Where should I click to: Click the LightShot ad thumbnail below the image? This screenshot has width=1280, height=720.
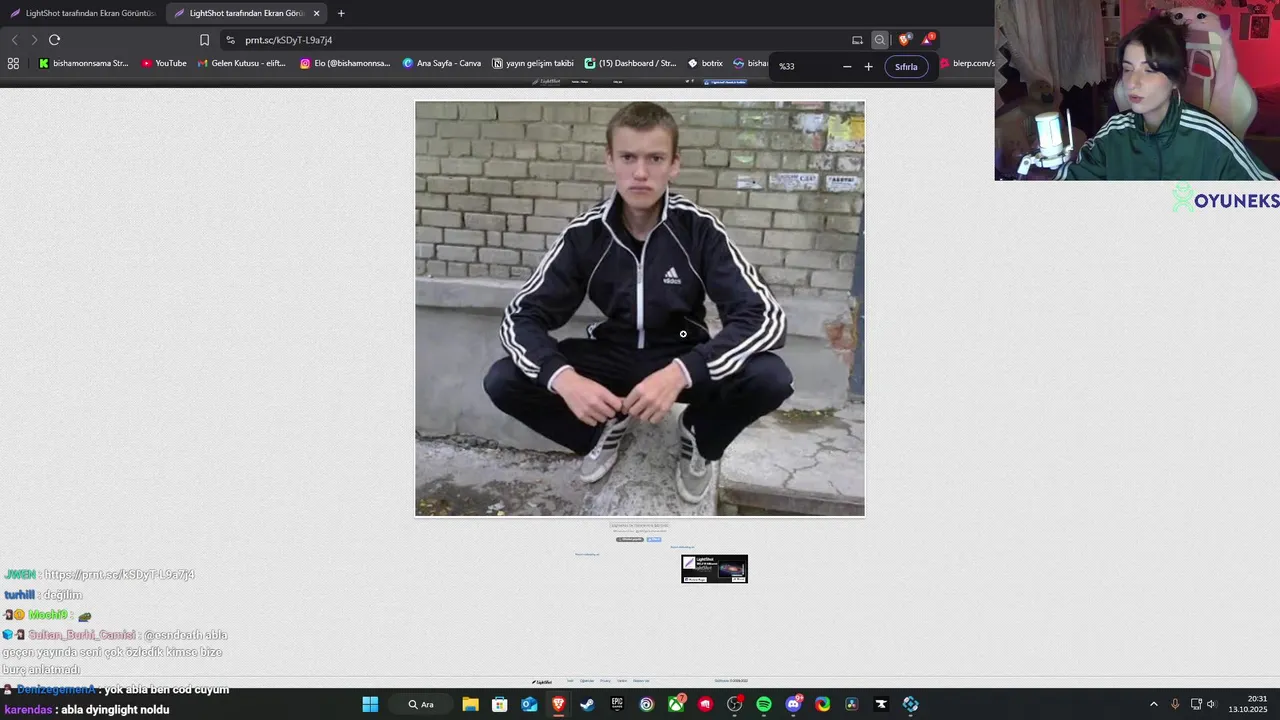coord(714,569)
